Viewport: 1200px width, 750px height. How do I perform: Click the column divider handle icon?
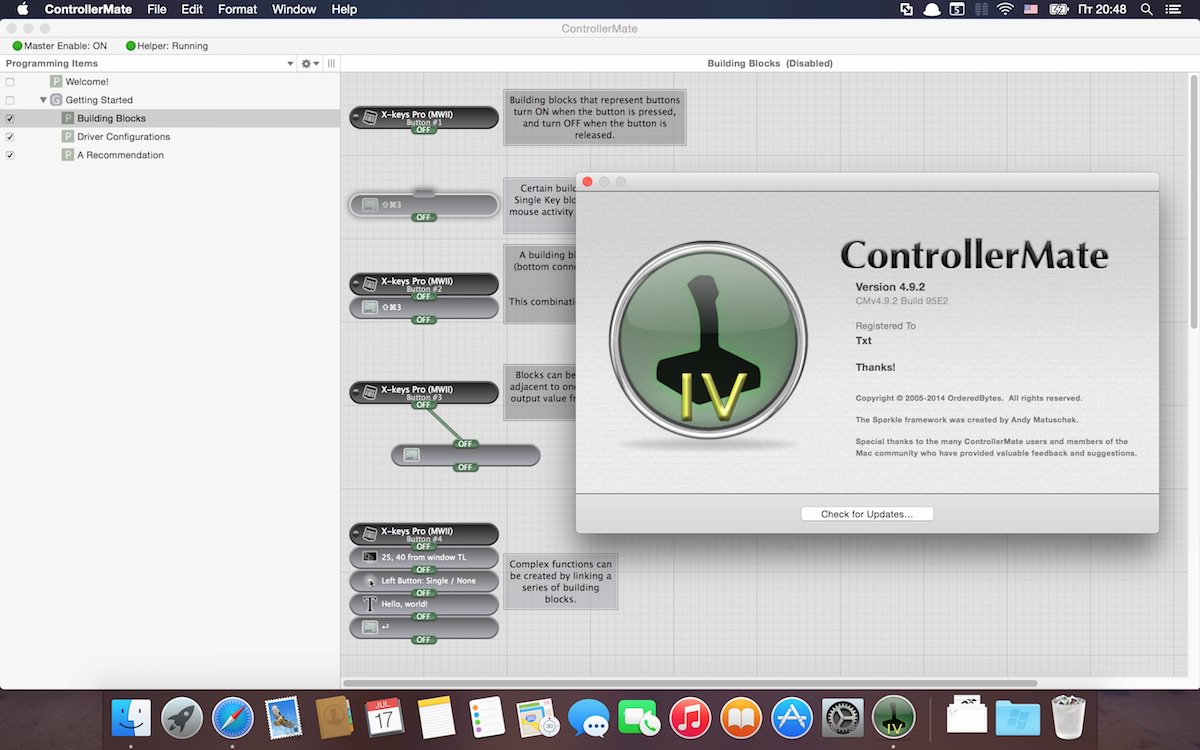pyautogui.click(x=331, y=63)
